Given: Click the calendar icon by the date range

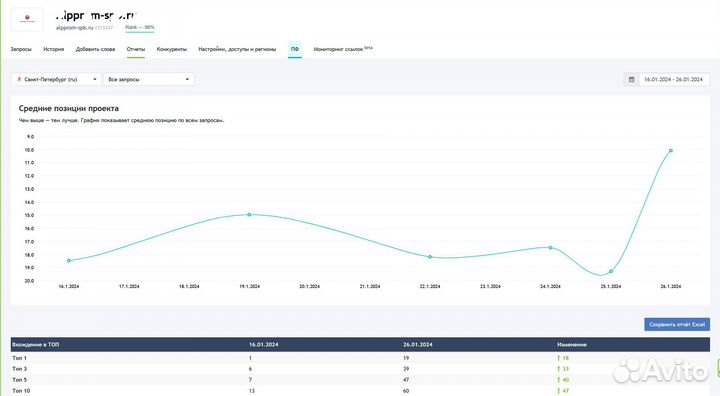Looking at the screenshot, I should (631, 79).
